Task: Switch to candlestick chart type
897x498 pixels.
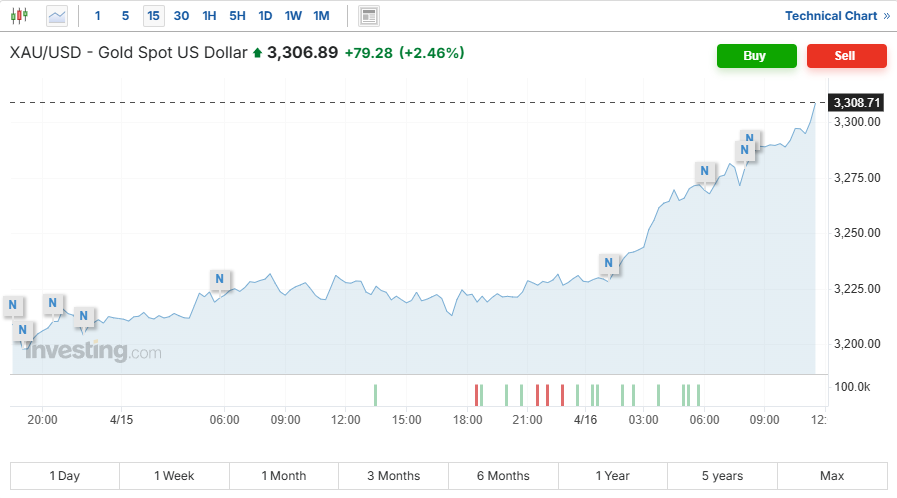Action: point(20,16)
